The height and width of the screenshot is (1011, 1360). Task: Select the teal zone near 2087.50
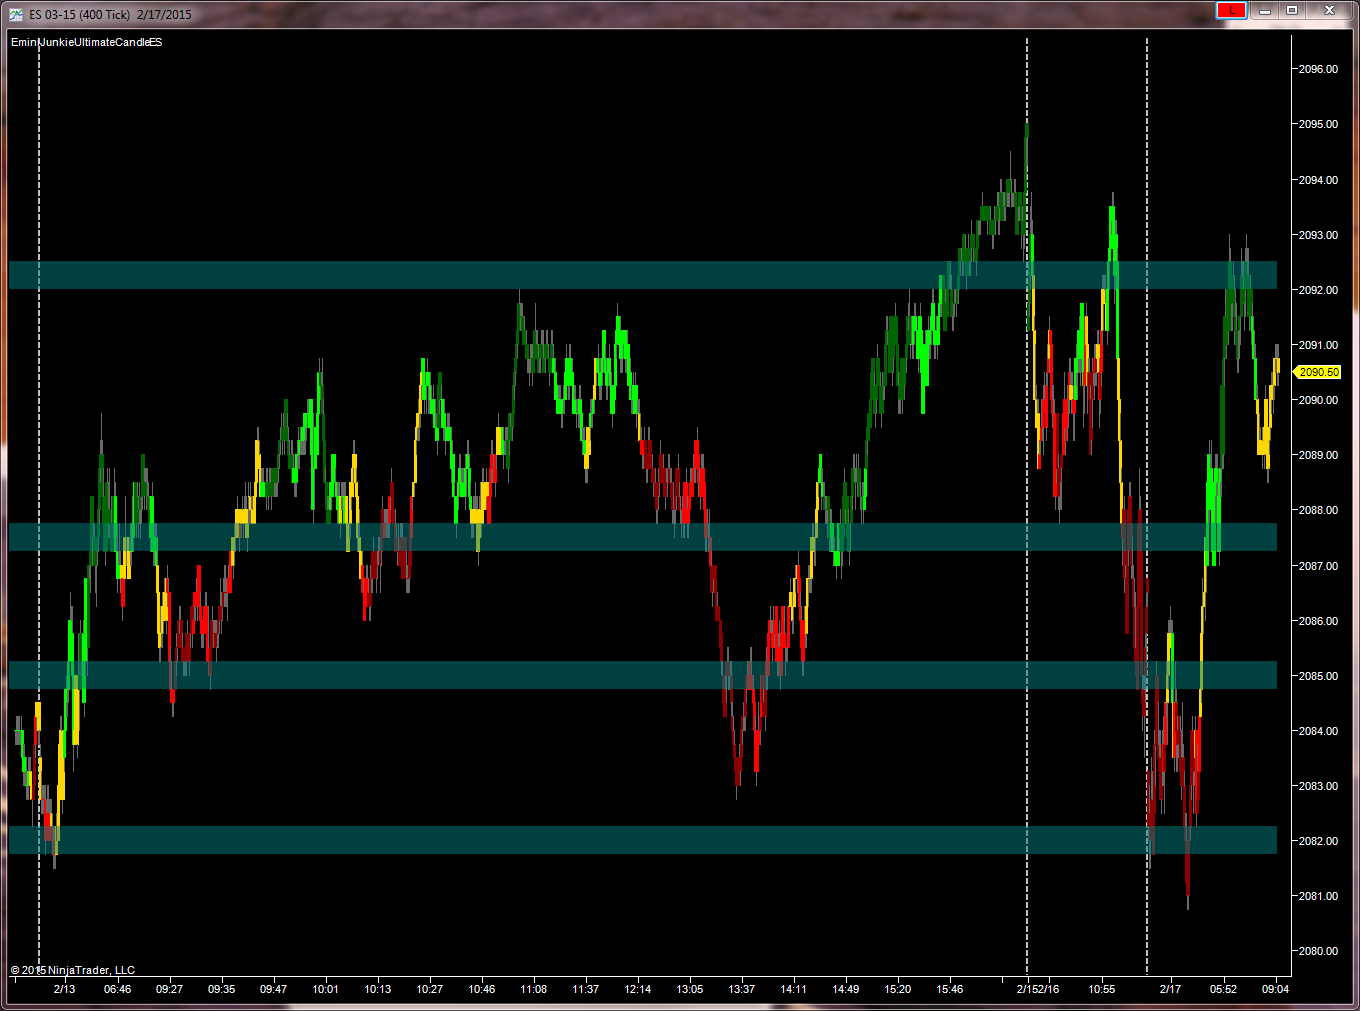click(x=643, y=537)
